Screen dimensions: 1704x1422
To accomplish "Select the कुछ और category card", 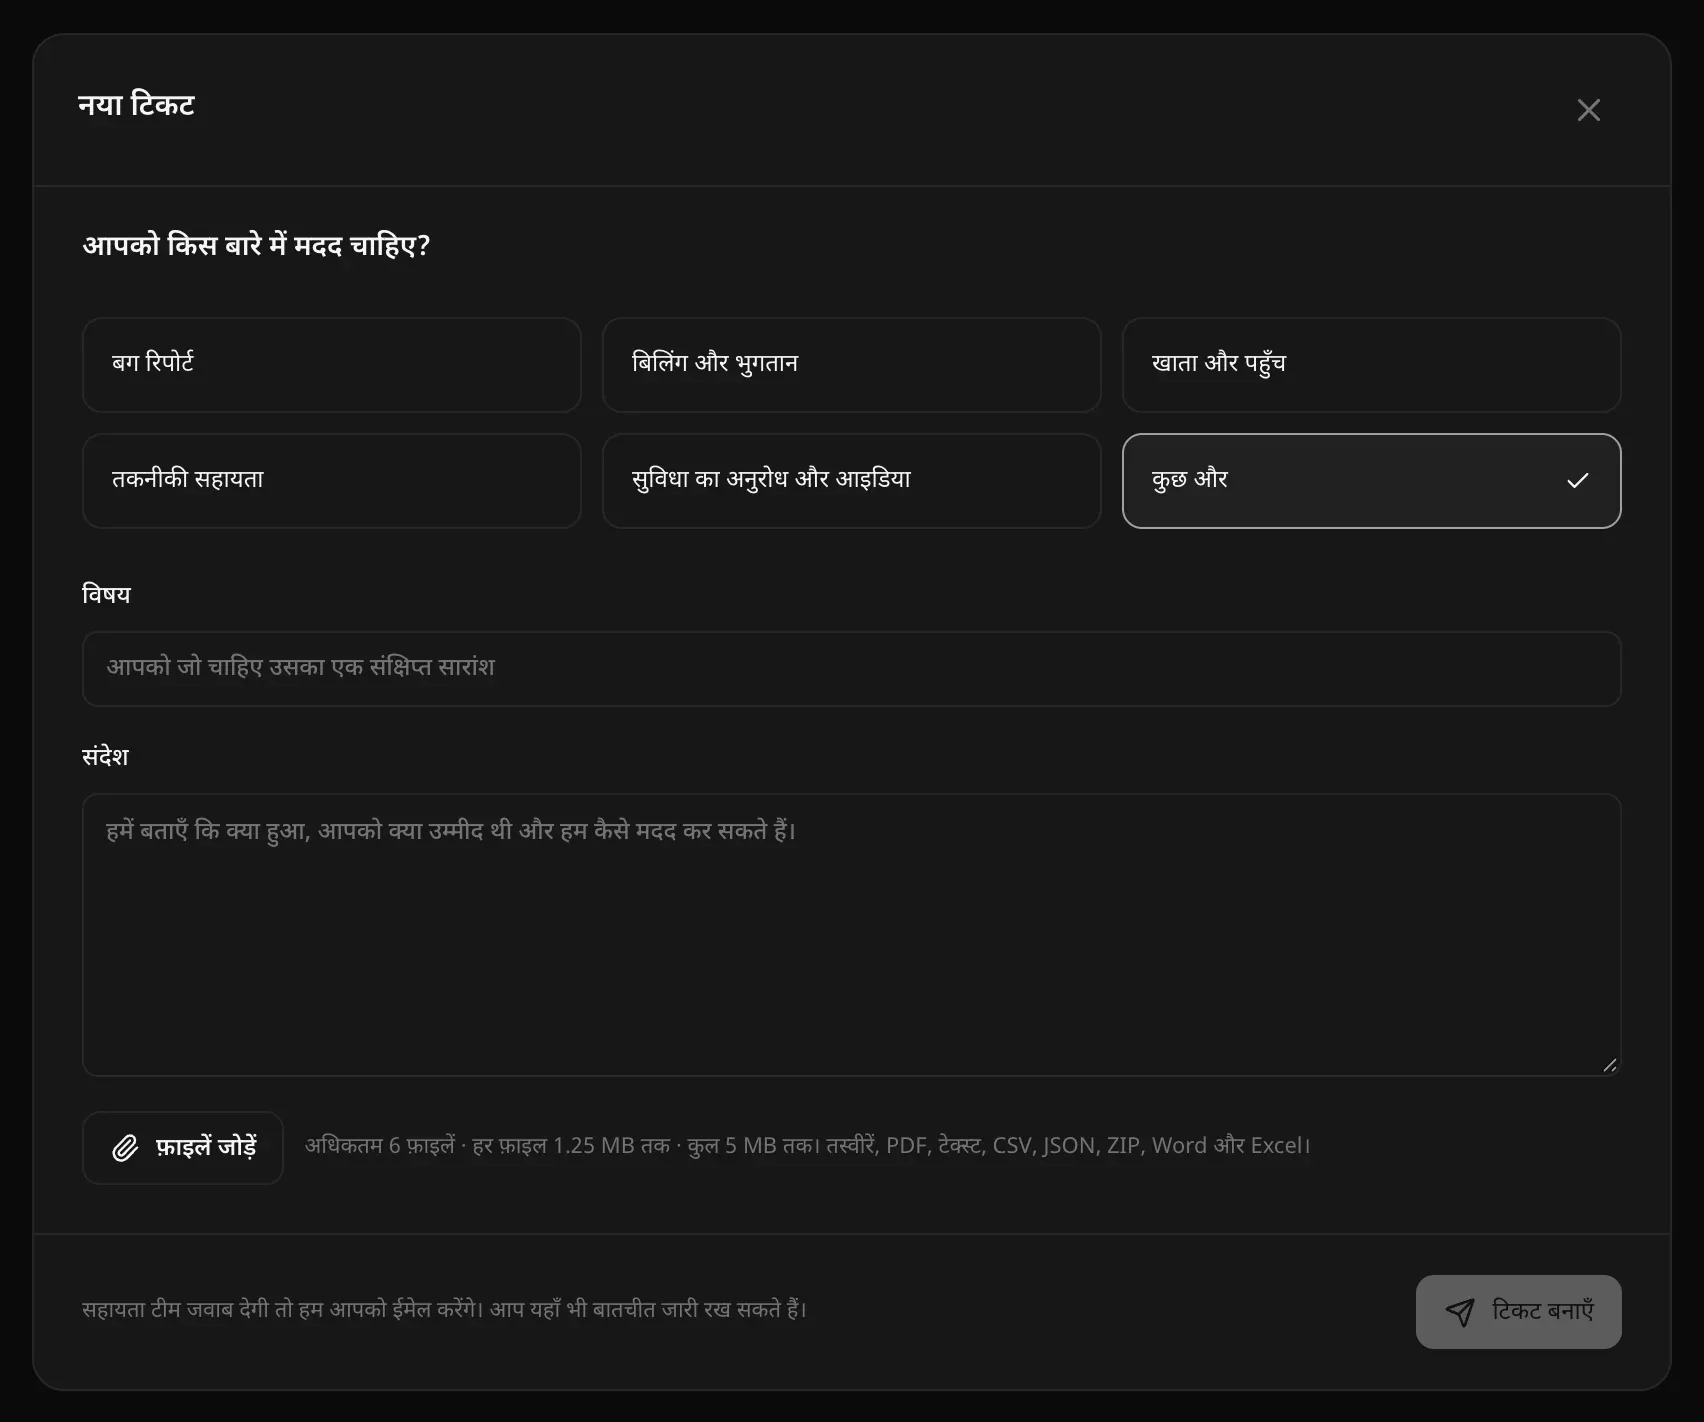I will pyautogui.click(x=1372, y=481).
